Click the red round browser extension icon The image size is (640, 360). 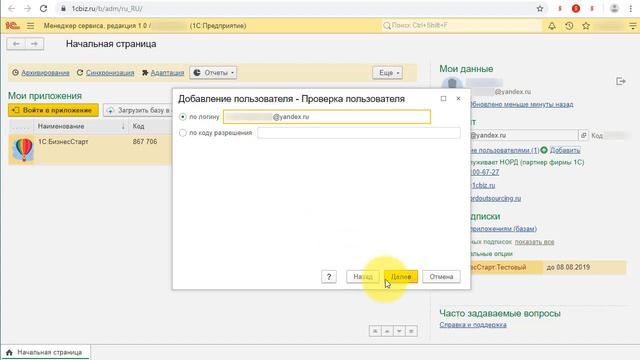pyautogui.click(x=576, y=9)
